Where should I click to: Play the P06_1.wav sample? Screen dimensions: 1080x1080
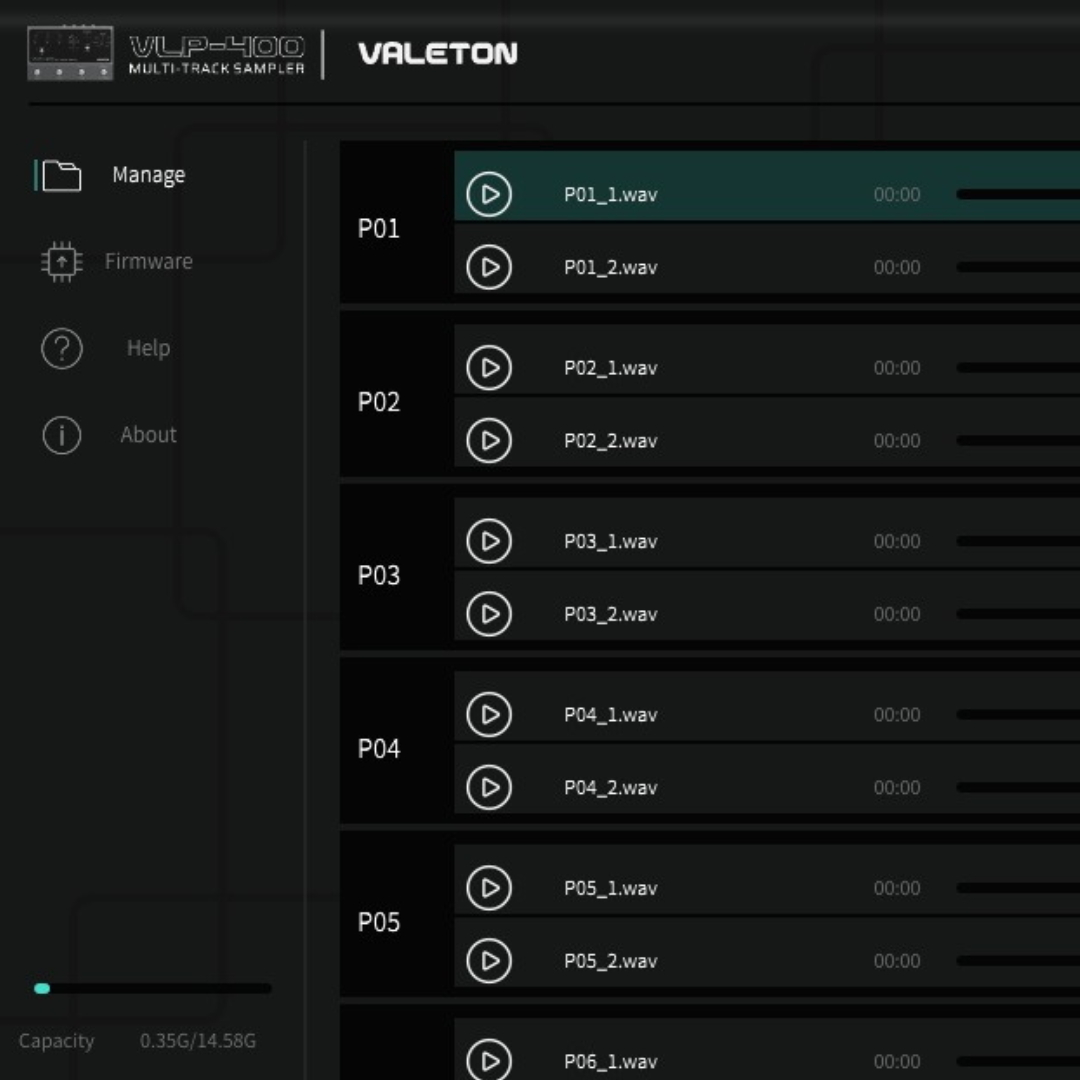pos(489,1060)
